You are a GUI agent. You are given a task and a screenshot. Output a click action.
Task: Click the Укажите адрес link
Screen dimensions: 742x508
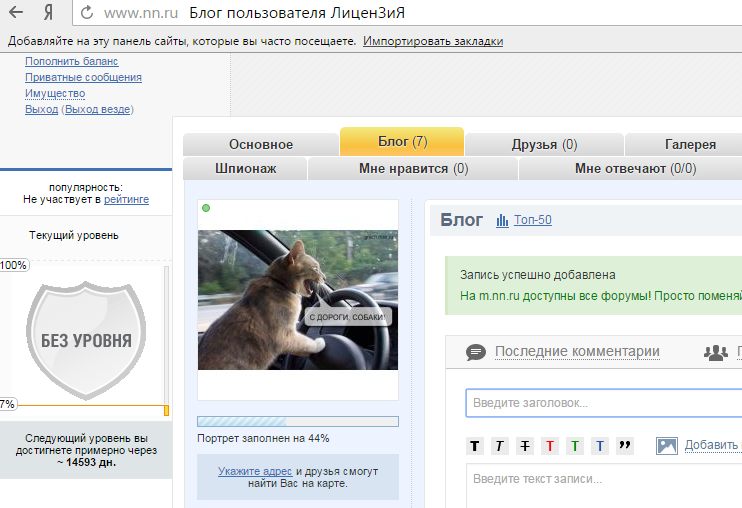(255, 472)
